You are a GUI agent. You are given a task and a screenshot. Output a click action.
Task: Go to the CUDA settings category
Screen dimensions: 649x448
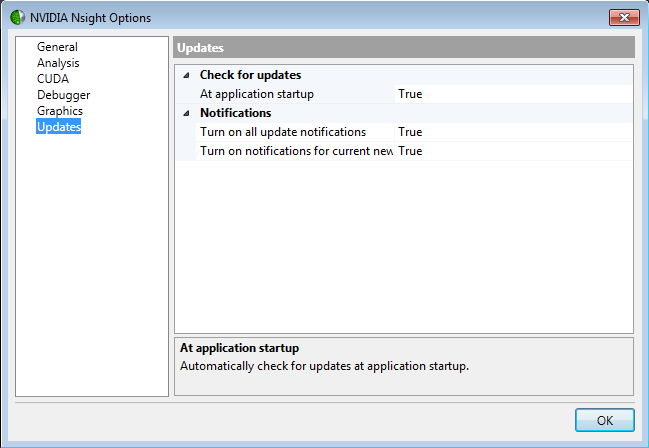point(53,79)
